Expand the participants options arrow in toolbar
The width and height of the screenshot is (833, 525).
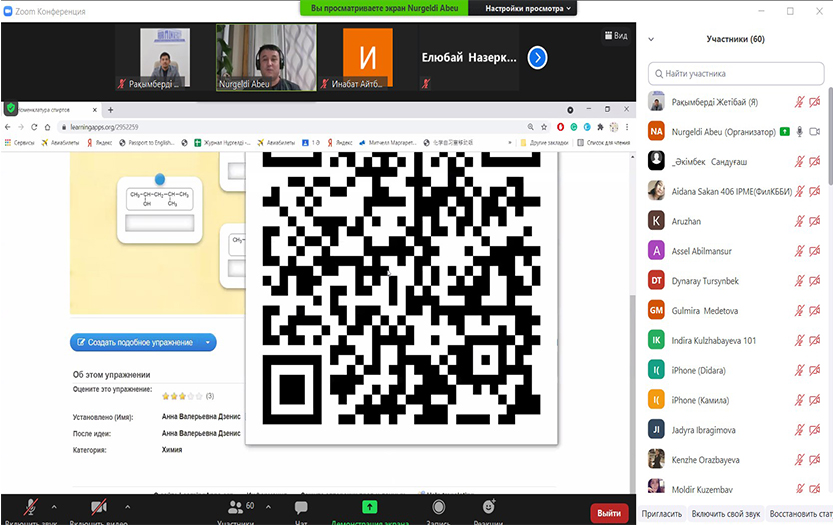coord(268,507)
